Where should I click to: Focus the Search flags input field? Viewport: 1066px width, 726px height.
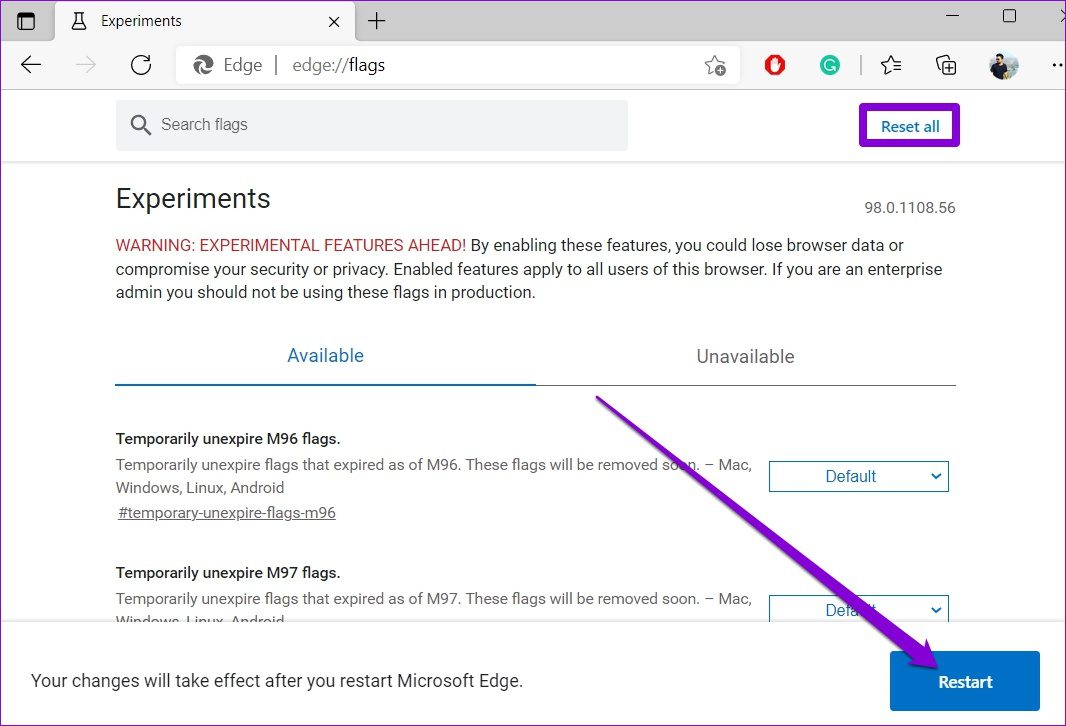coord(380,125)
